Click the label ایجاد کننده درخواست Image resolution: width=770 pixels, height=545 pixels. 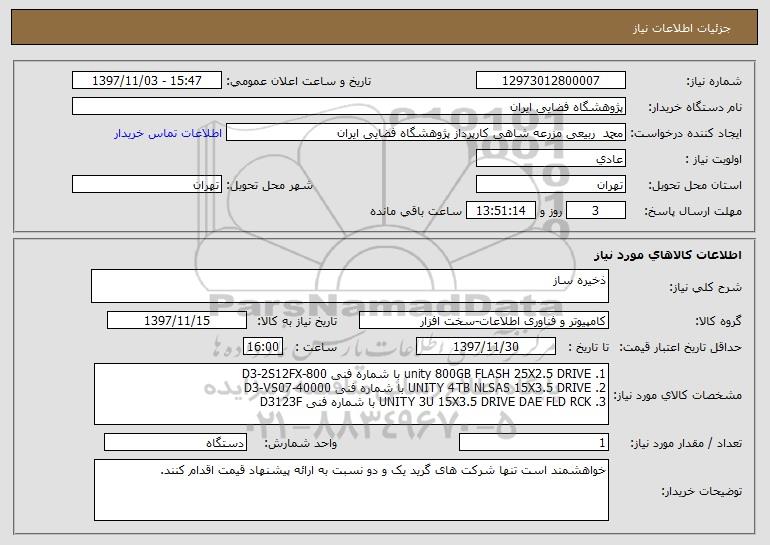686,133
